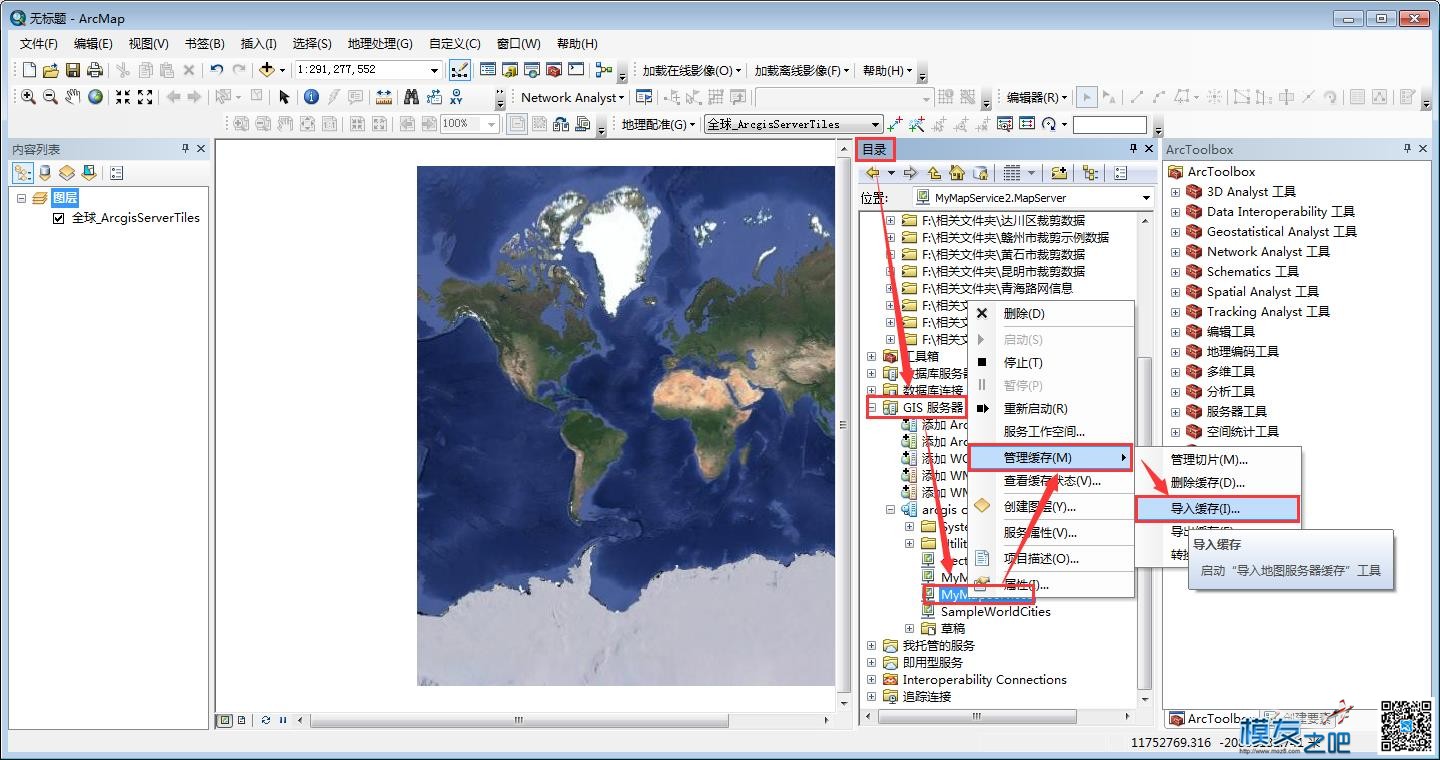
Task: Click the Add Data button
Action: (267, 70)
